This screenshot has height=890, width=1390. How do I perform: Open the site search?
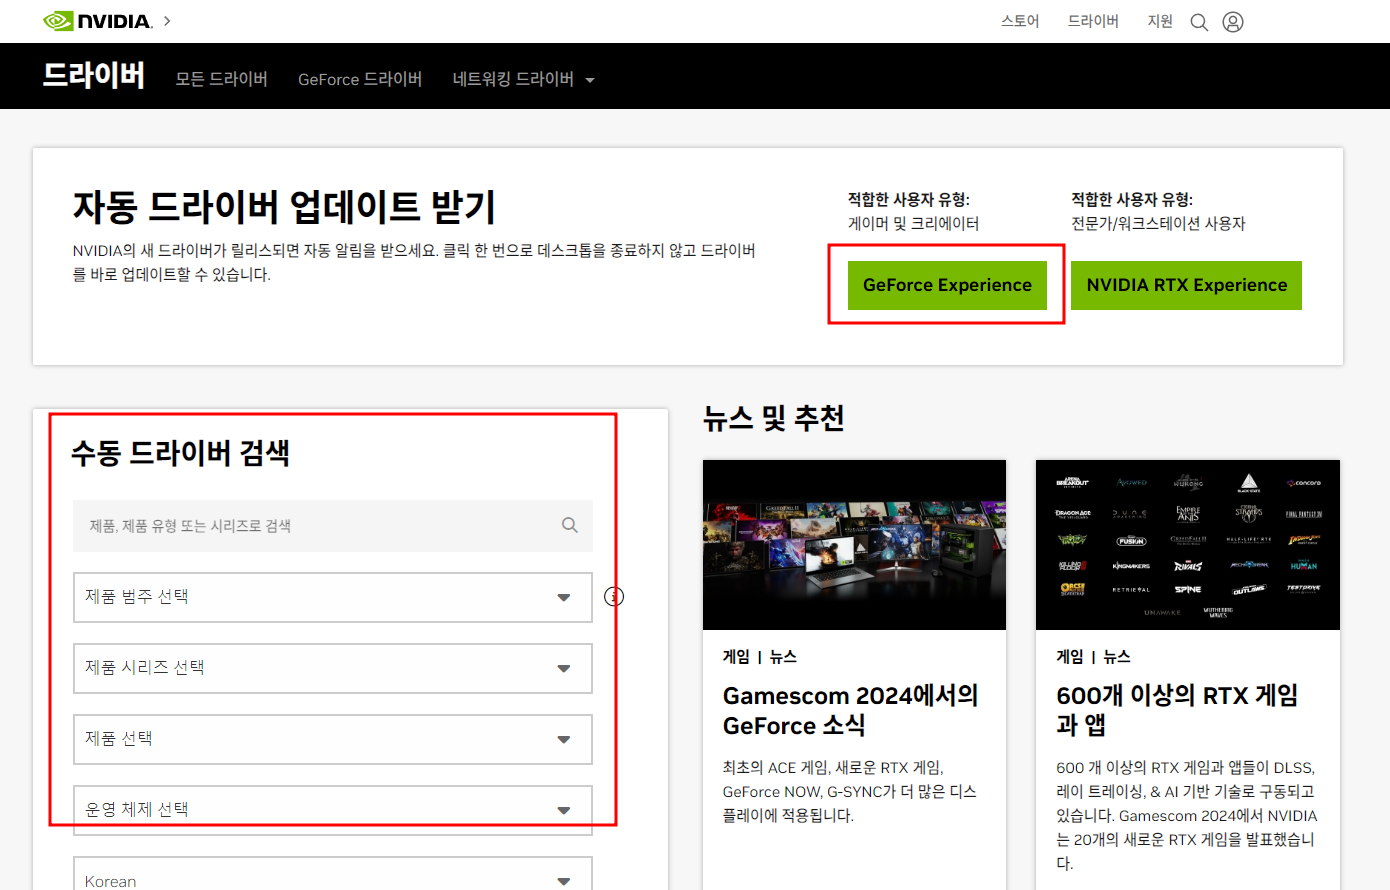point(1199,21)
